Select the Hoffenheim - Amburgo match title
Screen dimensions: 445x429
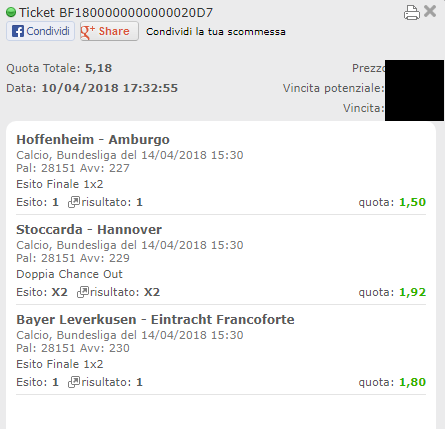click(x=93, y=140)
